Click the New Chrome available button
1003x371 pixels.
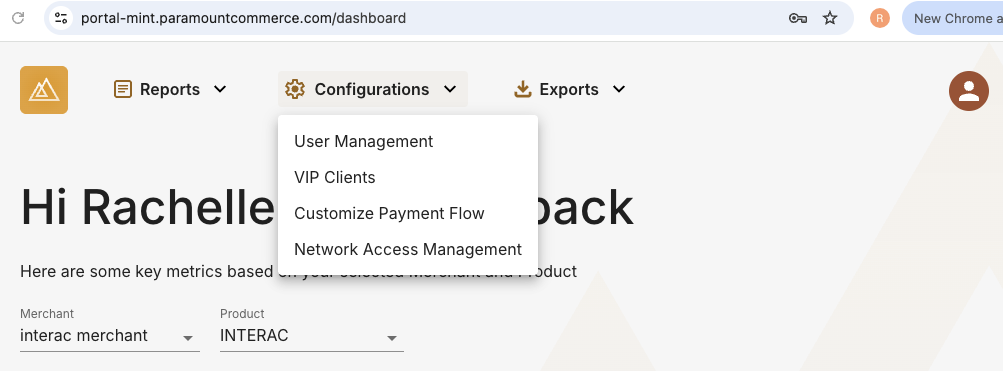pos(952,18)
